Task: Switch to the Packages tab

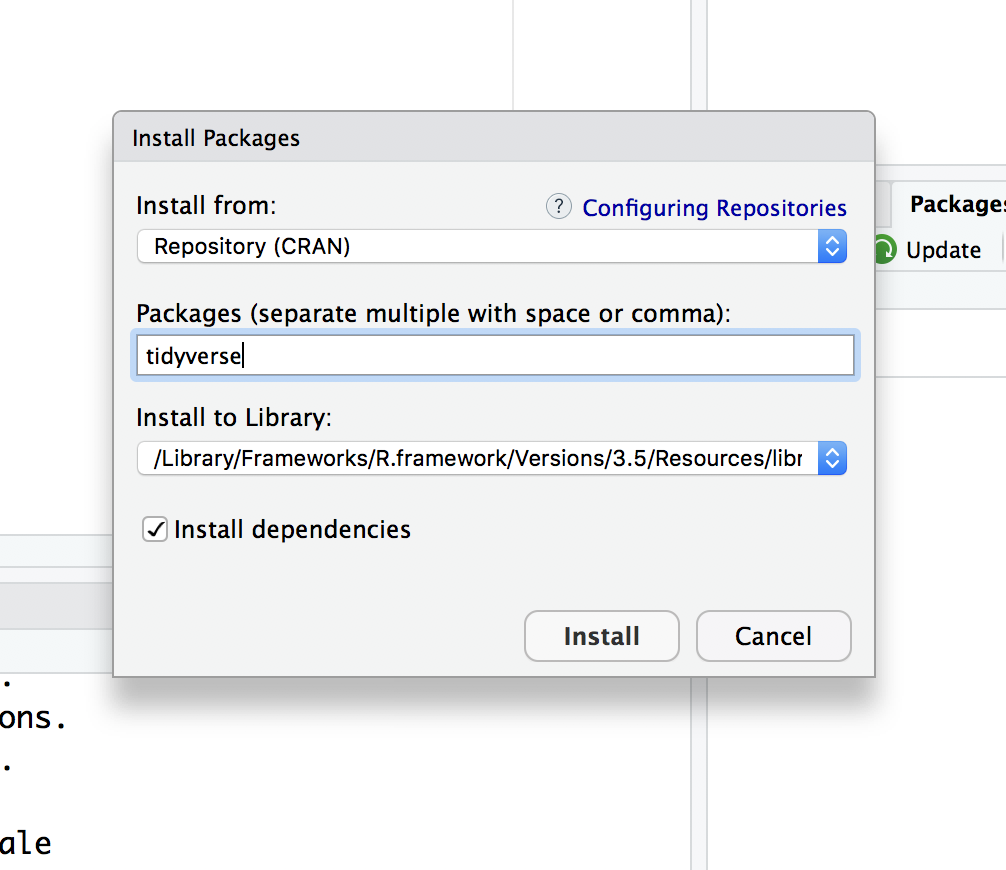Action: tap(956, 204)
